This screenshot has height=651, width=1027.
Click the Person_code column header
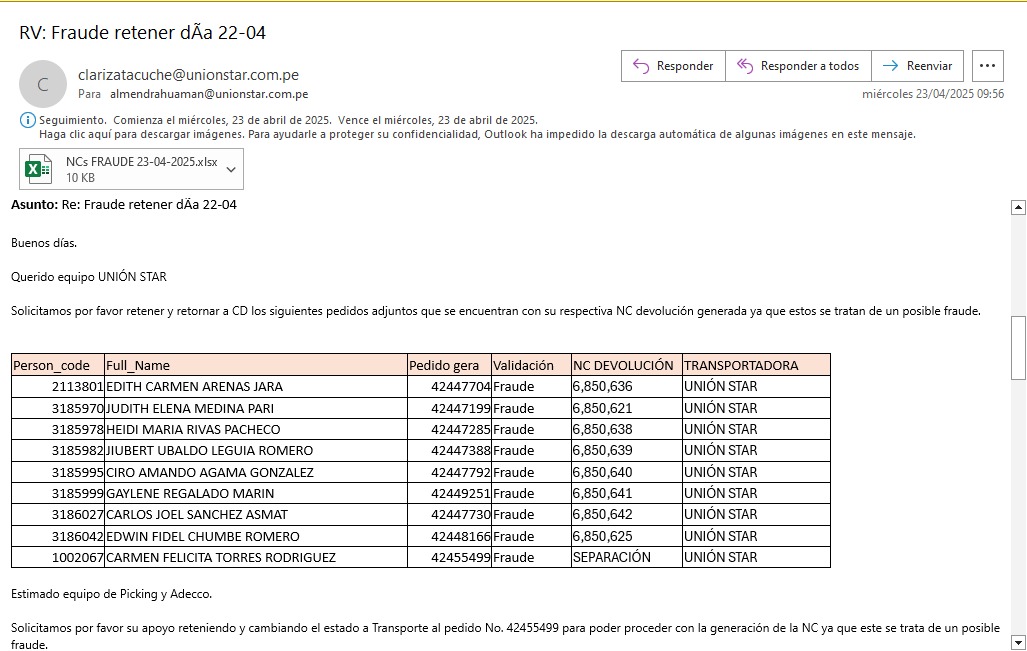pyautogui.click(x=51, y=365)
